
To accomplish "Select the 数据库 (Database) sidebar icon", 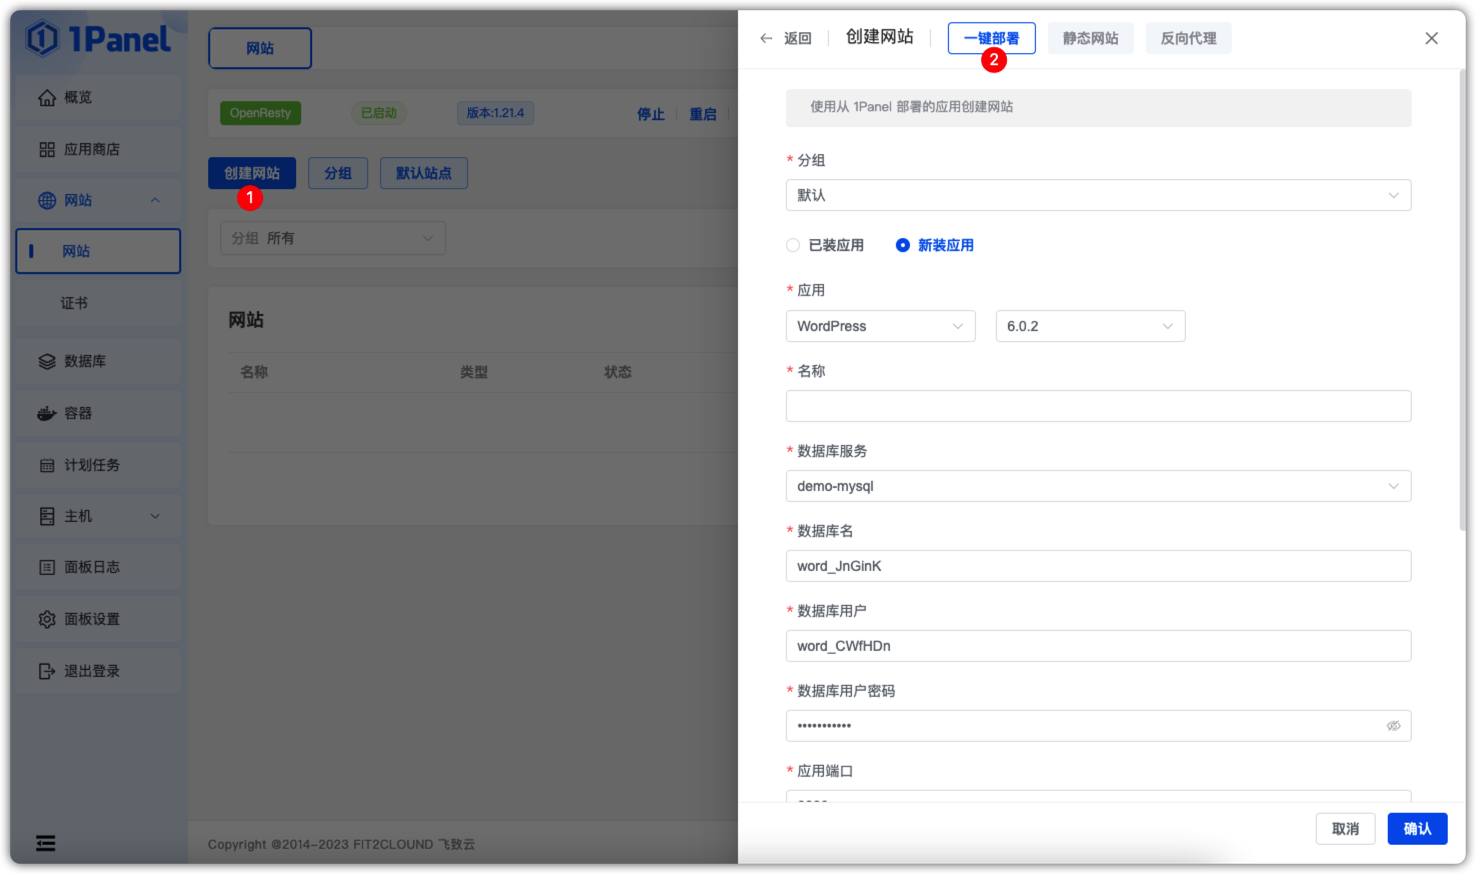I will coord(85,361).
